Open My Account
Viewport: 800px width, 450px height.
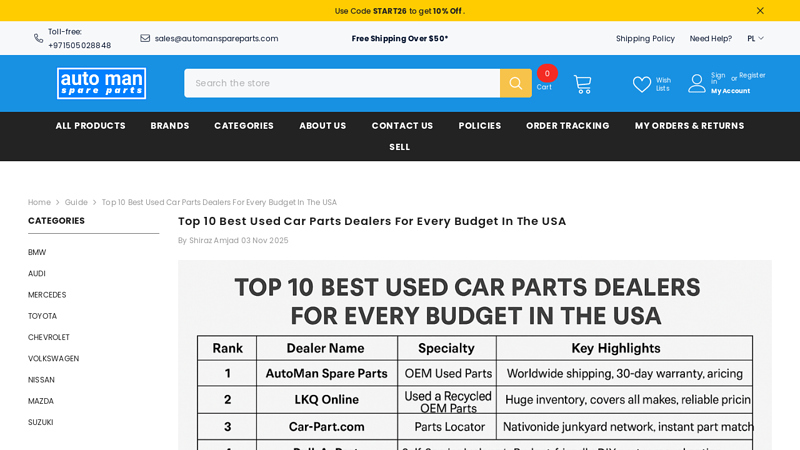click(730, 91)
